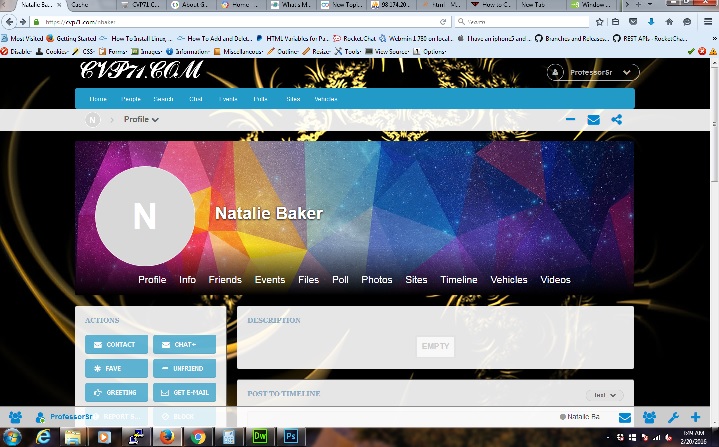Click the bookmark star icon in the Firefox toolbar
The width and height of the screenshot is (719, 447).
click(599, 22)
